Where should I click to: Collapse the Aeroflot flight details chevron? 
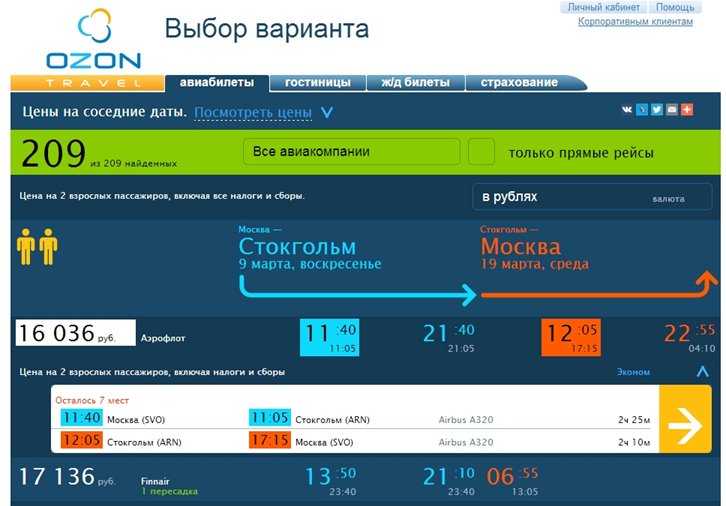702,371
